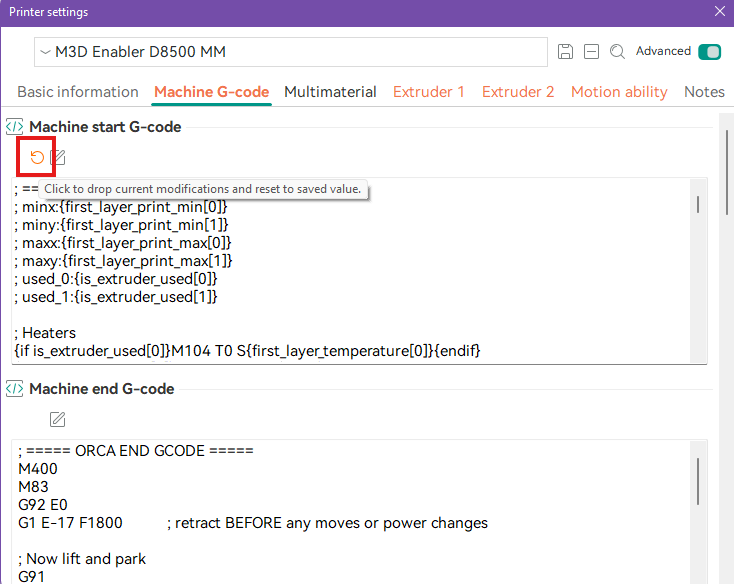
Task: Open the Machine end G-code edit icon
Action: click(58, 419)
